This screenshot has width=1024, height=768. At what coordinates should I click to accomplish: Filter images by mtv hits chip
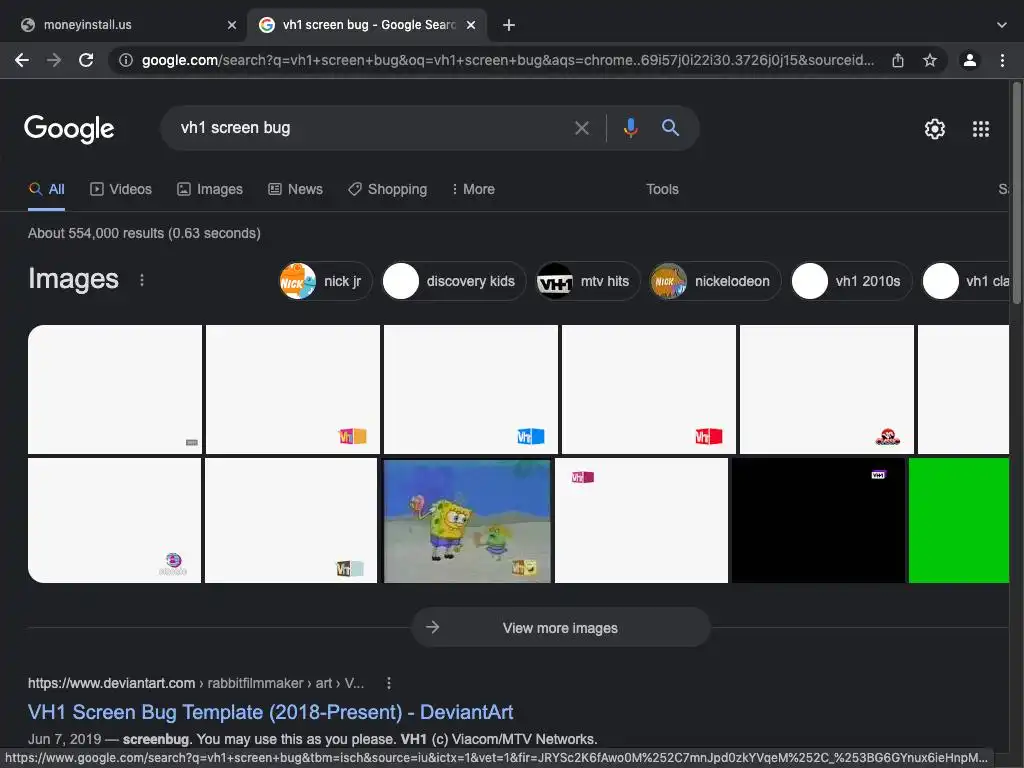click(588, 281)
